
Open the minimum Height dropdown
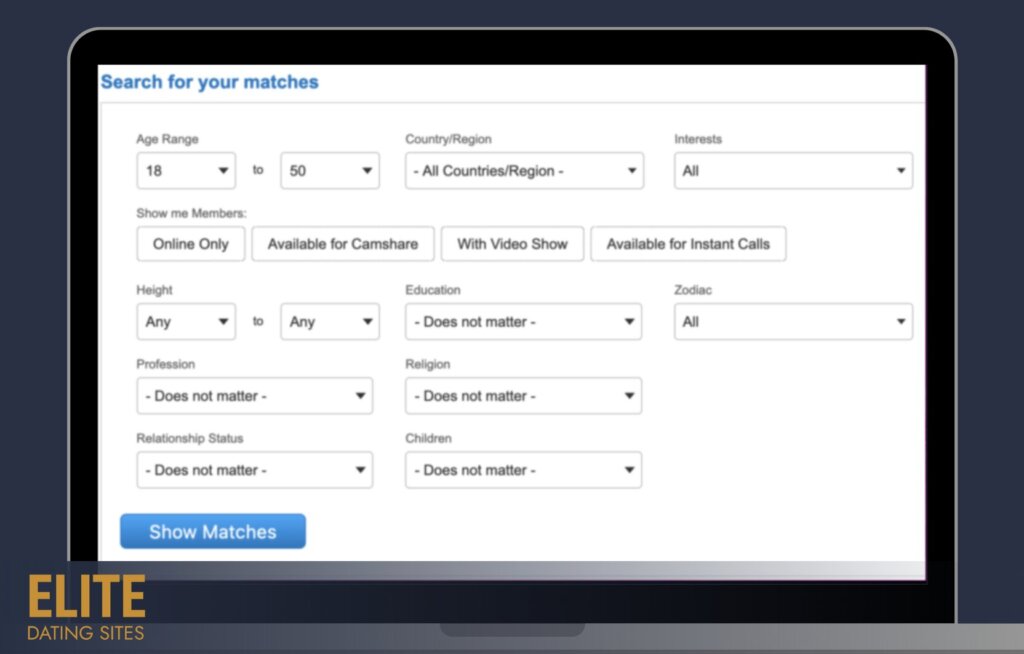point(186,322)
